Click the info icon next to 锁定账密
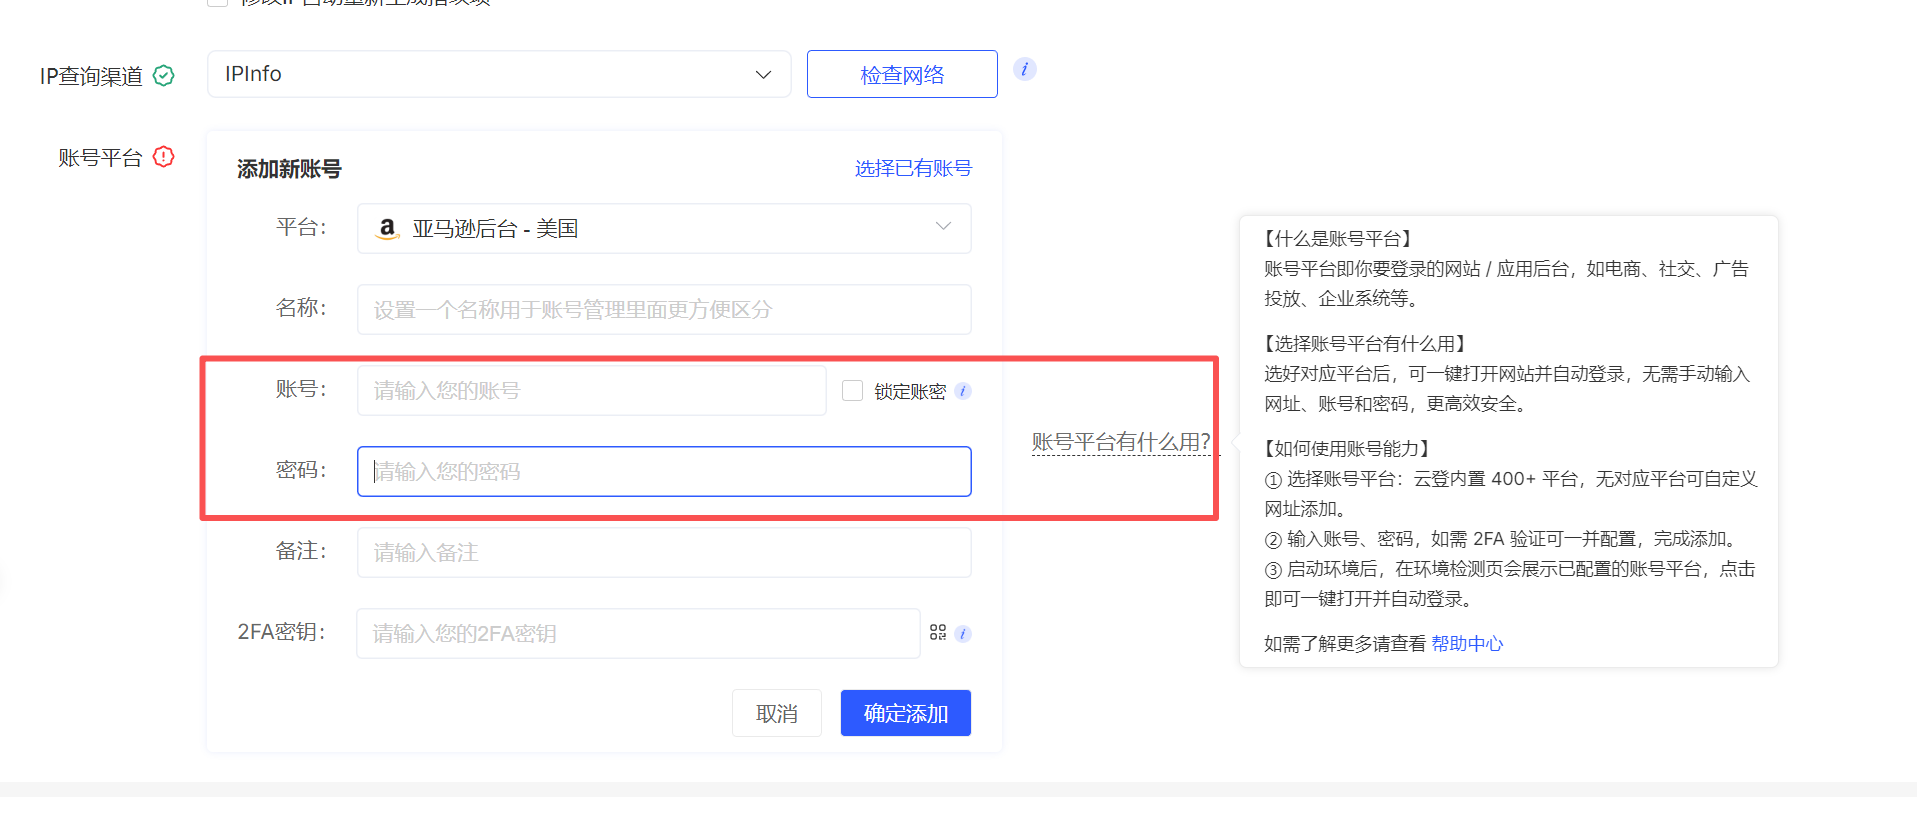1917x818 pixels. (x=963, y=391)
